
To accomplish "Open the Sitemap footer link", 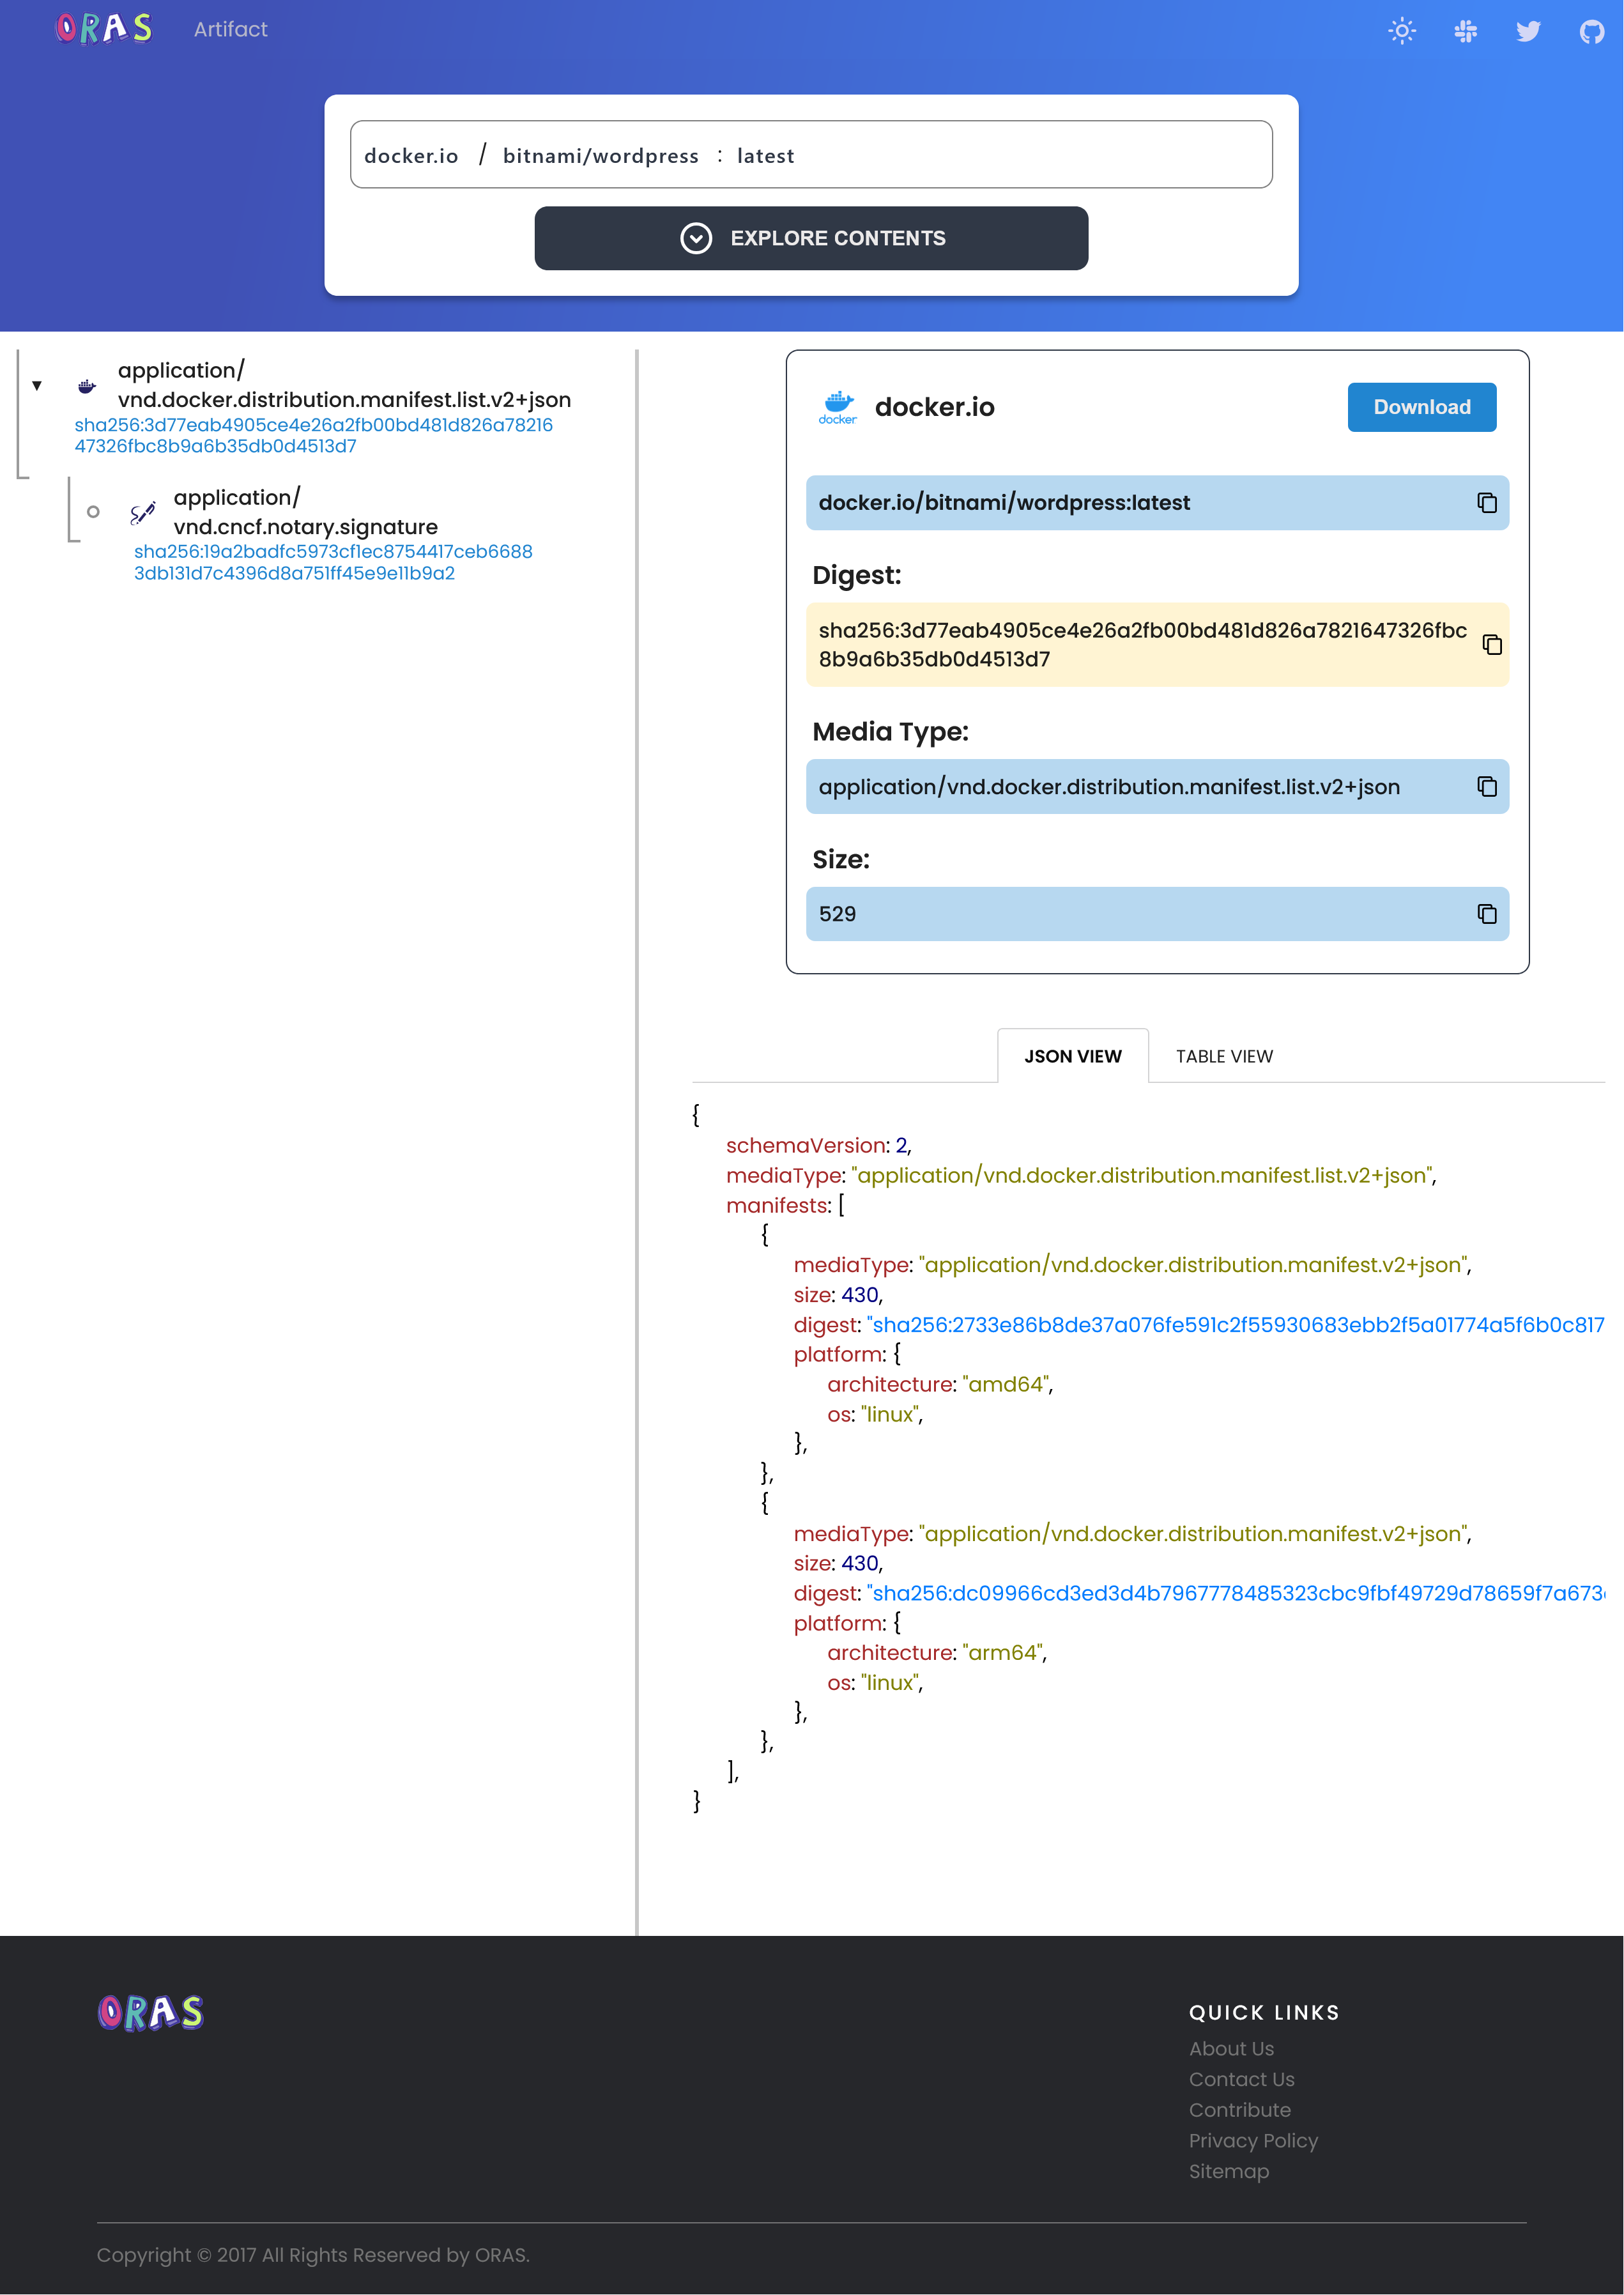I will pos(1228,2171).
